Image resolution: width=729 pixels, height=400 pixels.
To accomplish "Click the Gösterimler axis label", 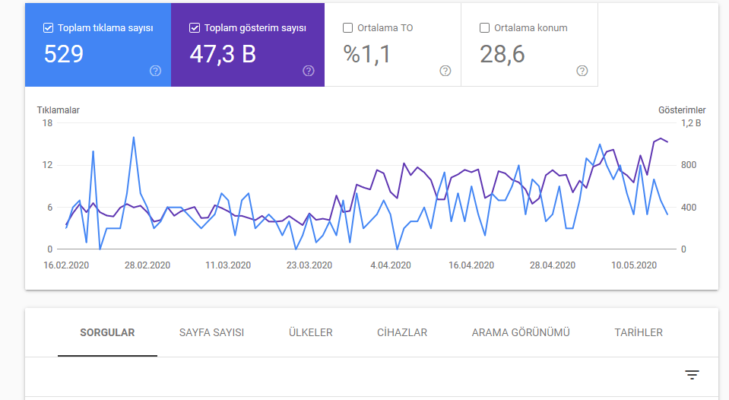I will point(682,109).
